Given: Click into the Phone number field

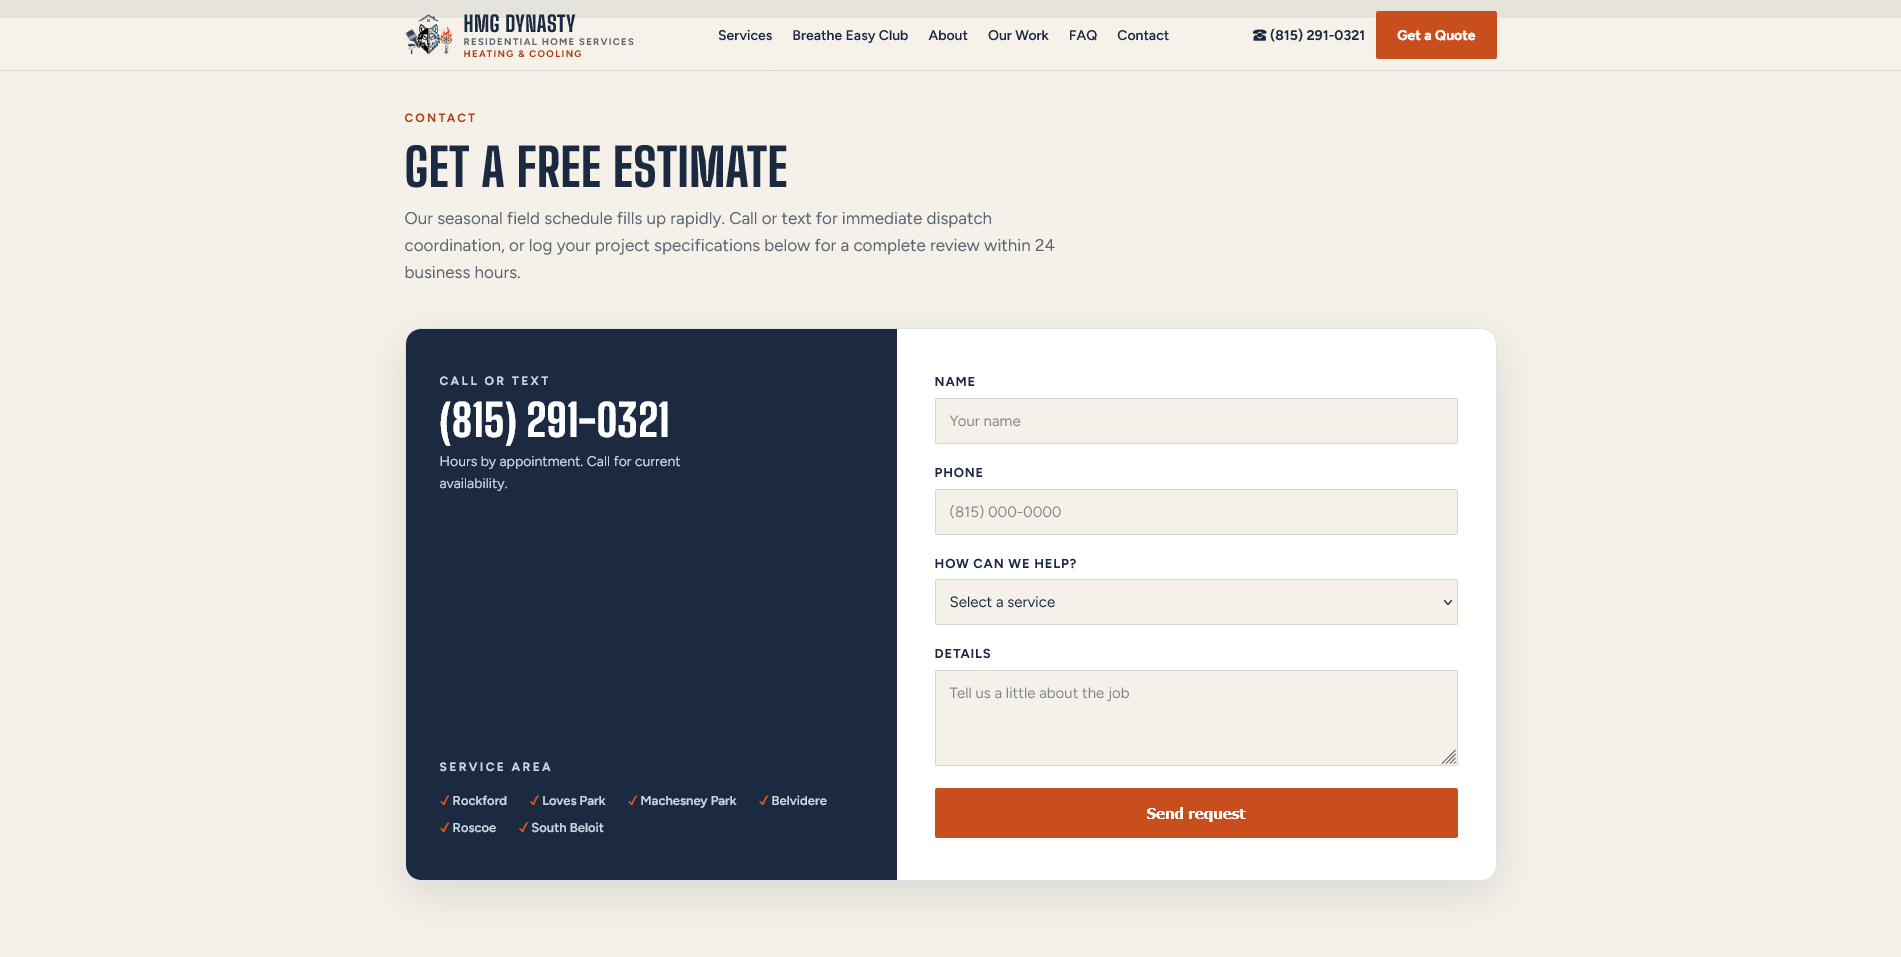Looking at the screenshot, I should click(1196, 512).
